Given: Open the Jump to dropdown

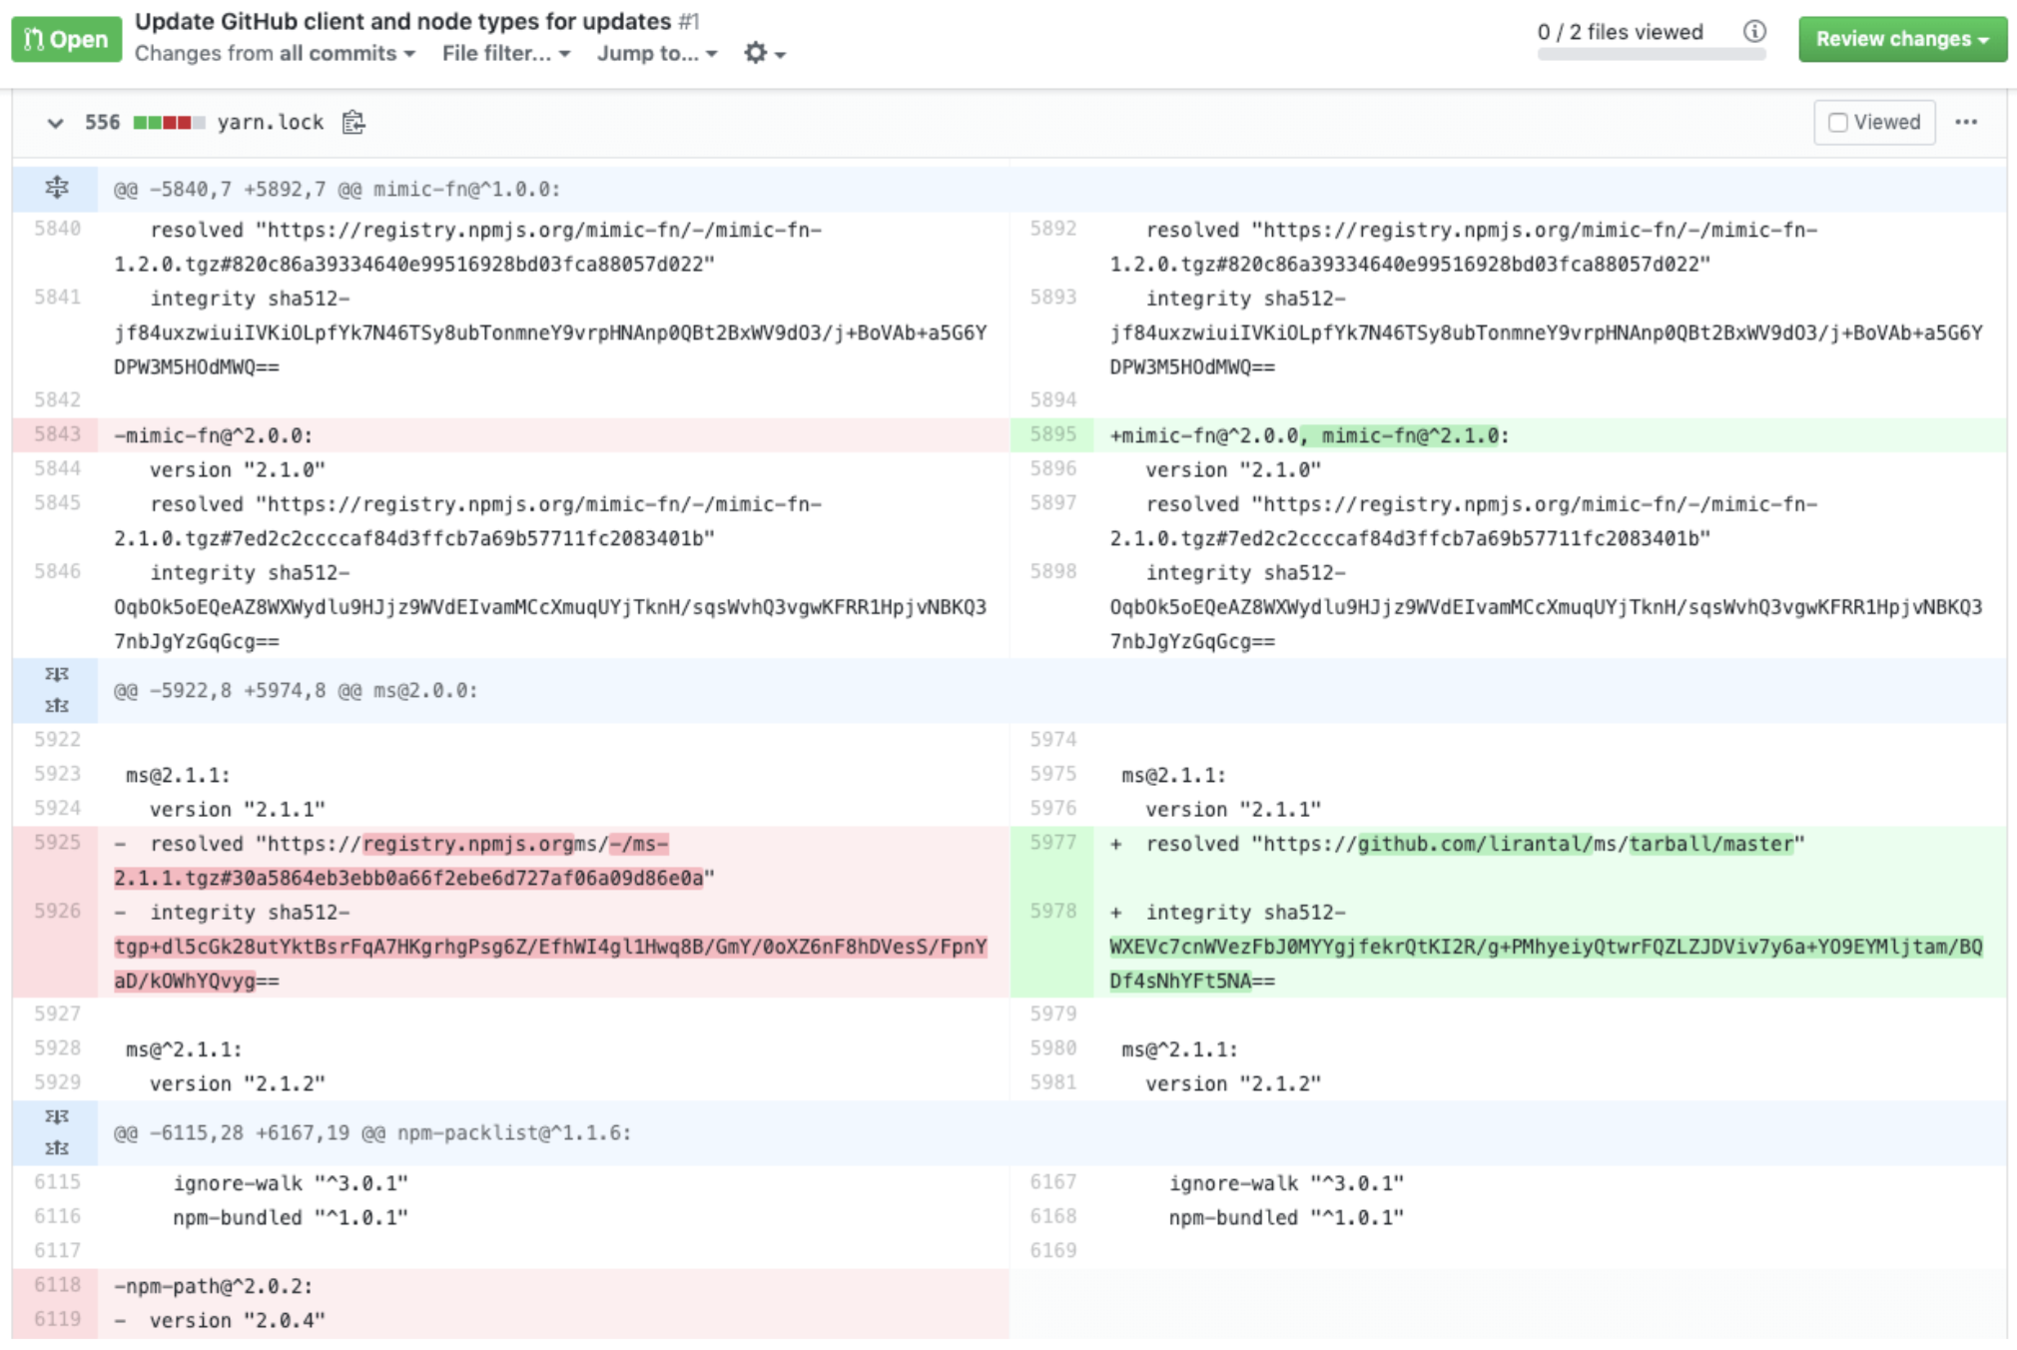Looking at the screenshot, I should coord(657,54).
